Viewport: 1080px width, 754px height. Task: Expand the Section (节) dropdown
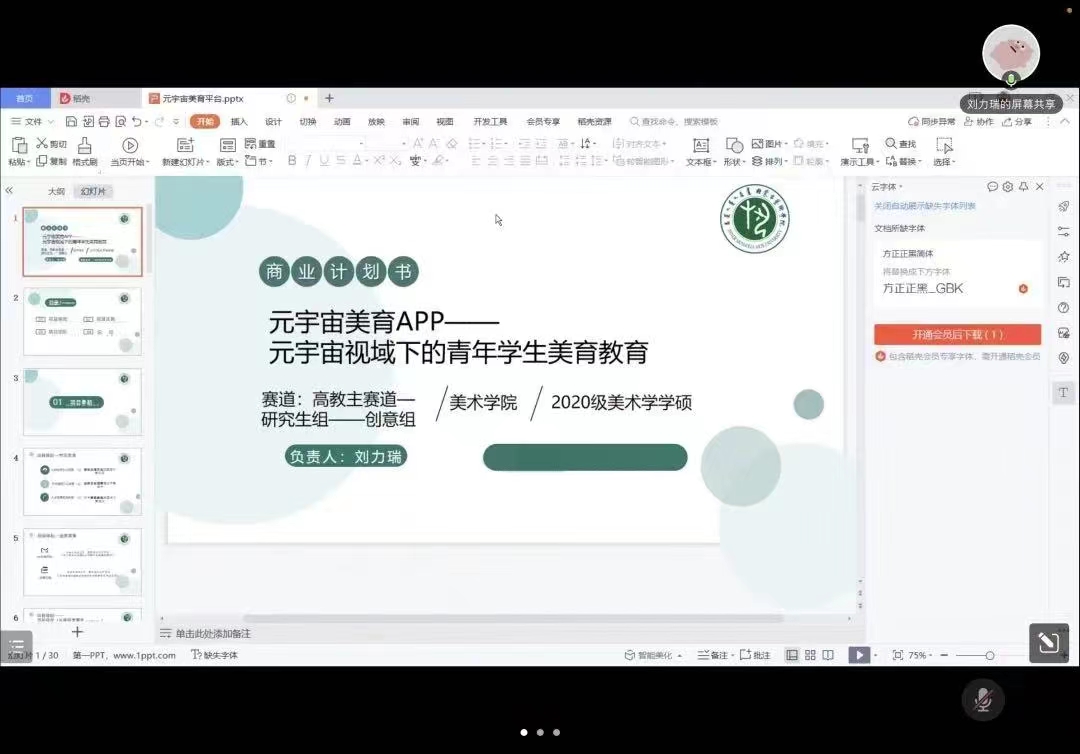pos(259,161)
